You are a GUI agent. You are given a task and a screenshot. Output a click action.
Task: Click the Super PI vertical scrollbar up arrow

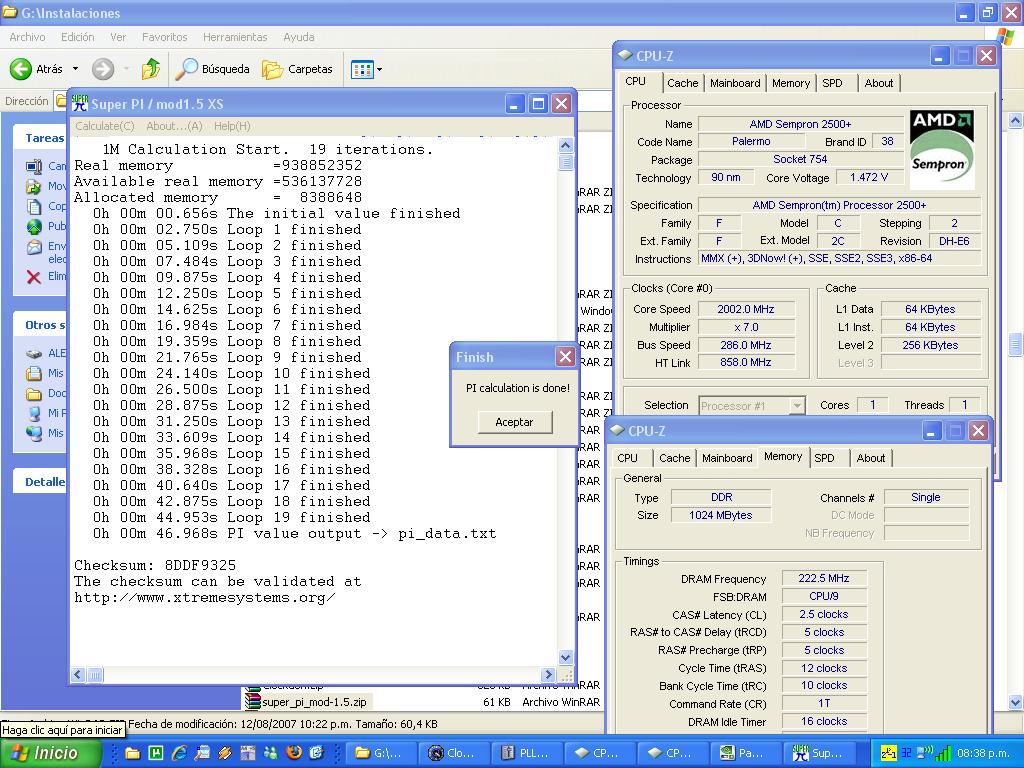(566, 145)
